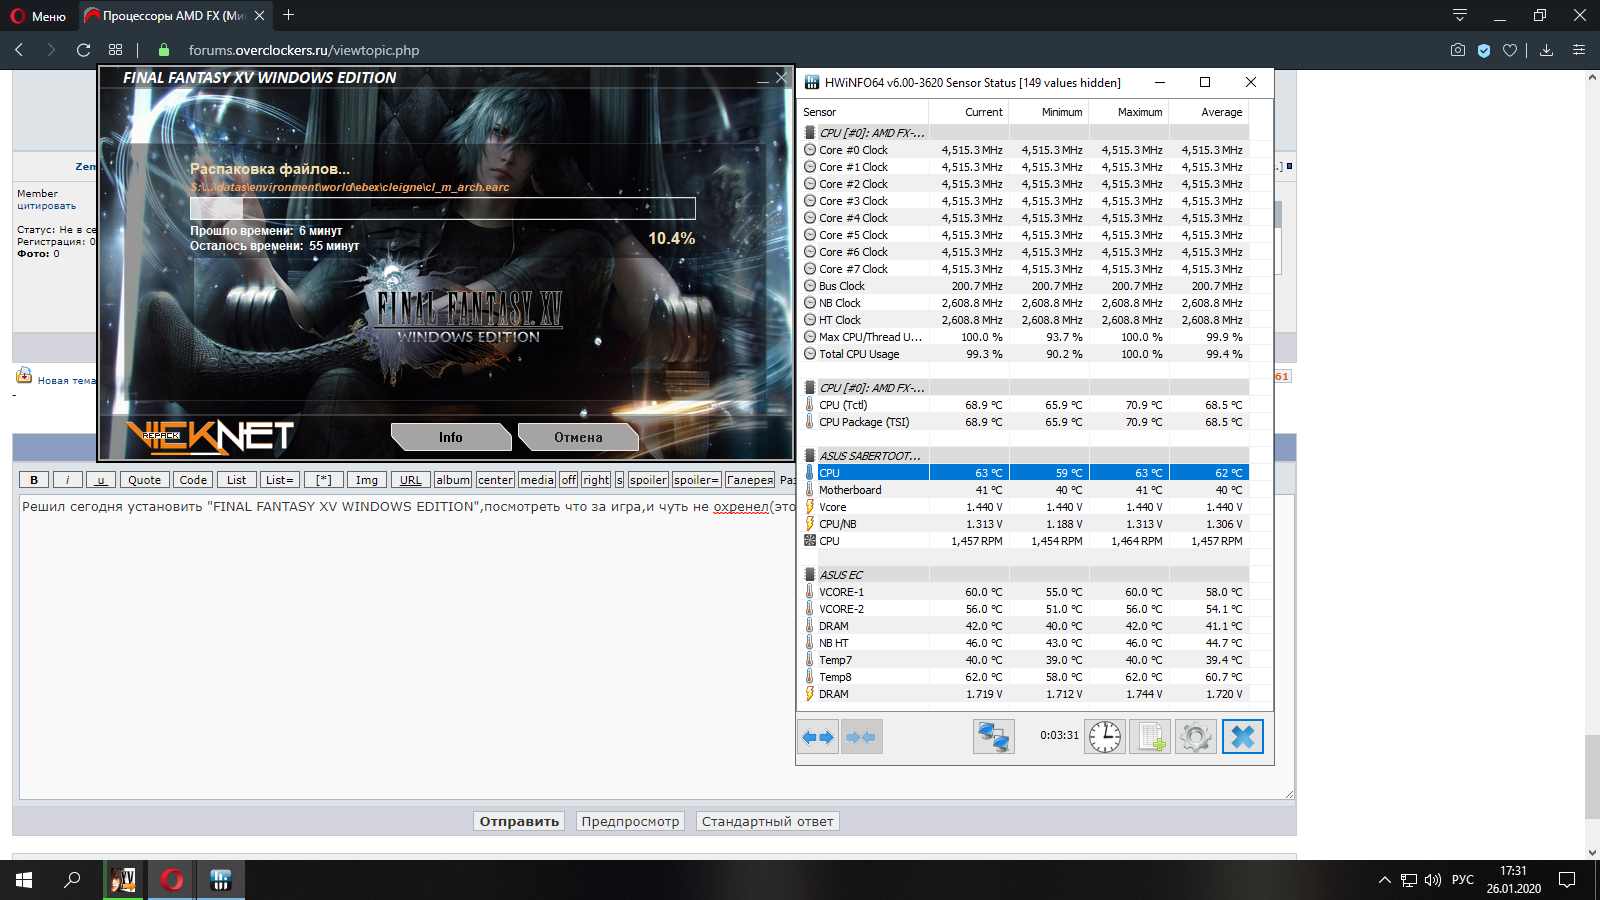This screenshot has height=900, width=1600.
Task: Insert an Img BBCode tag
Action: [367, 480]
